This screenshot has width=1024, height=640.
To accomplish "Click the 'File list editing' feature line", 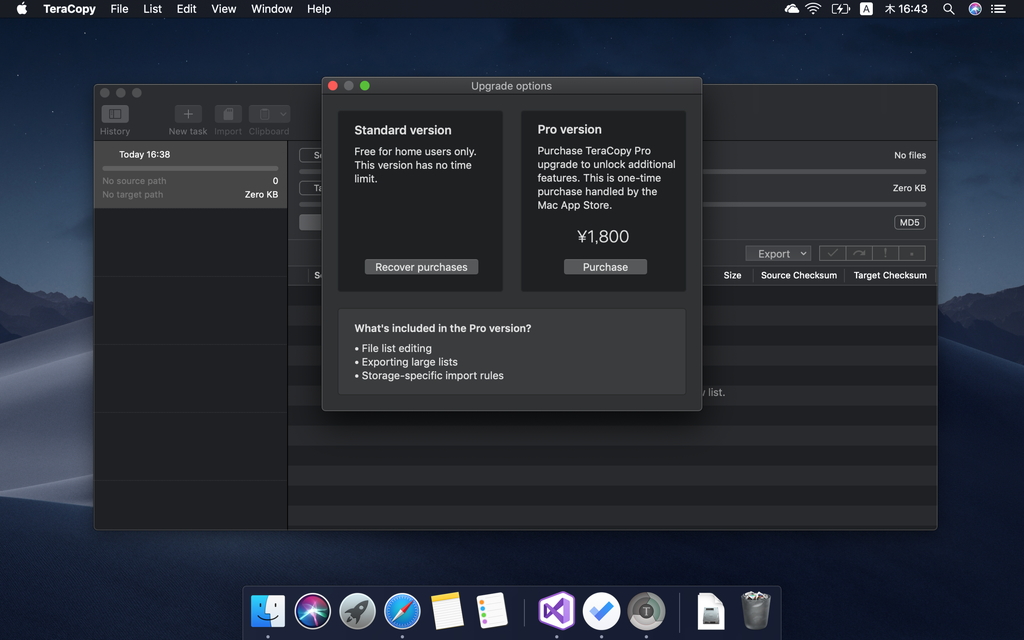I will (x=393, y=348).
